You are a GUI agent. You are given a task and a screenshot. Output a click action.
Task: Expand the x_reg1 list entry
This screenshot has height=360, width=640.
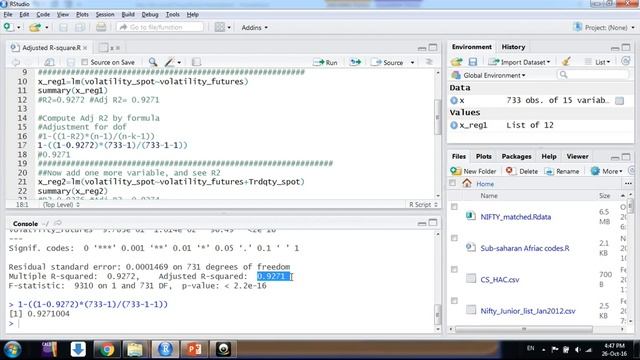click(454, 125)
